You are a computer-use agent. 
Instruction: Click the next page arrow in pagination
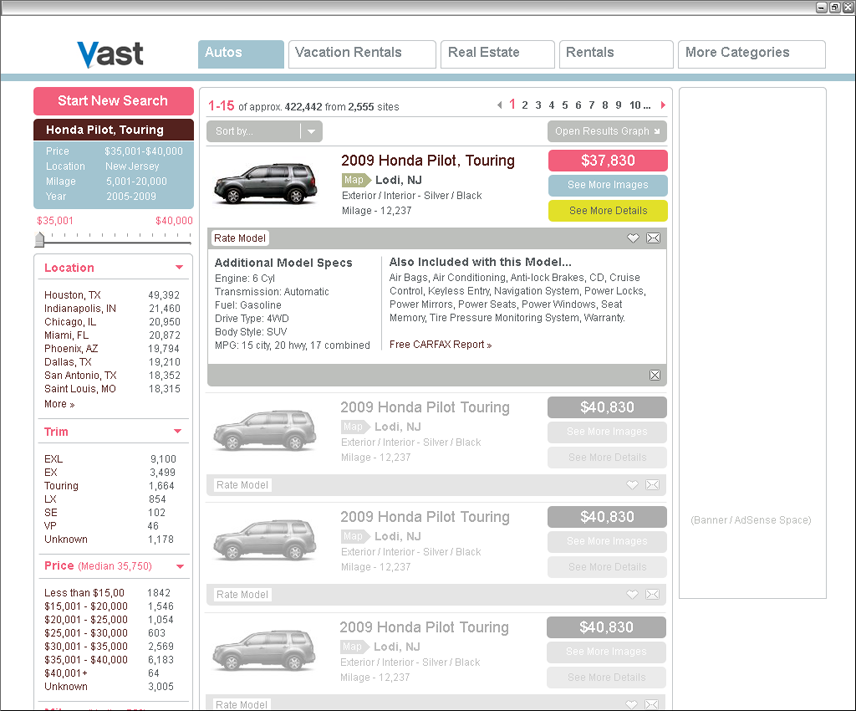[663, 105]
